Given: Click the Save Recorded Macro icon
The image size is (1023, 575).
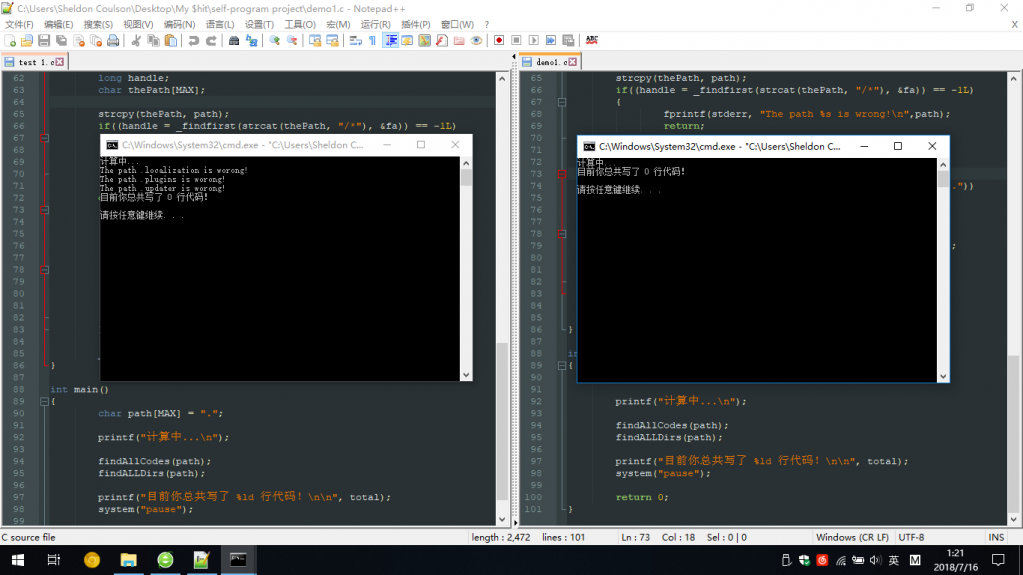Looking at the screenshot, I should (568, 40).
